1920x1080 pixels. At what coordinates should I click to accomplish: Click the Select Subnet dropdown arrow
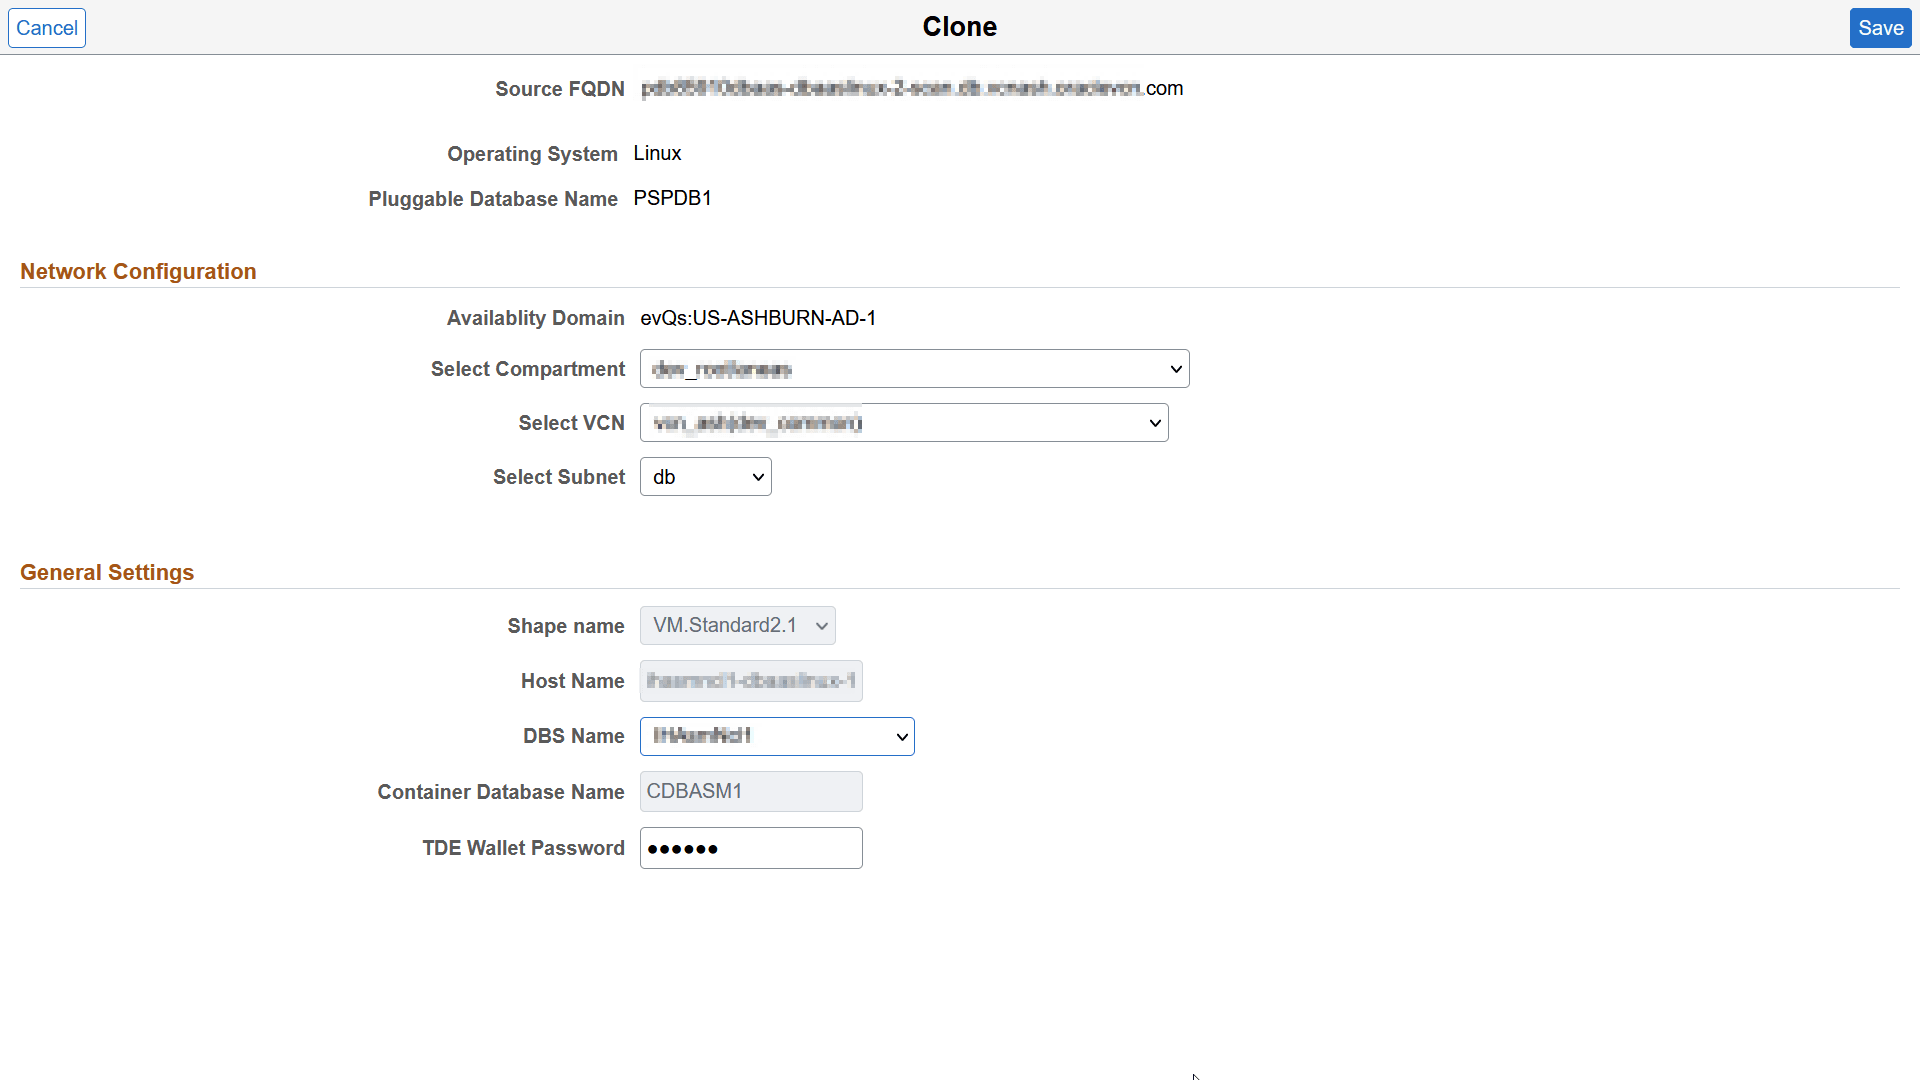click(x=757, y=476)
